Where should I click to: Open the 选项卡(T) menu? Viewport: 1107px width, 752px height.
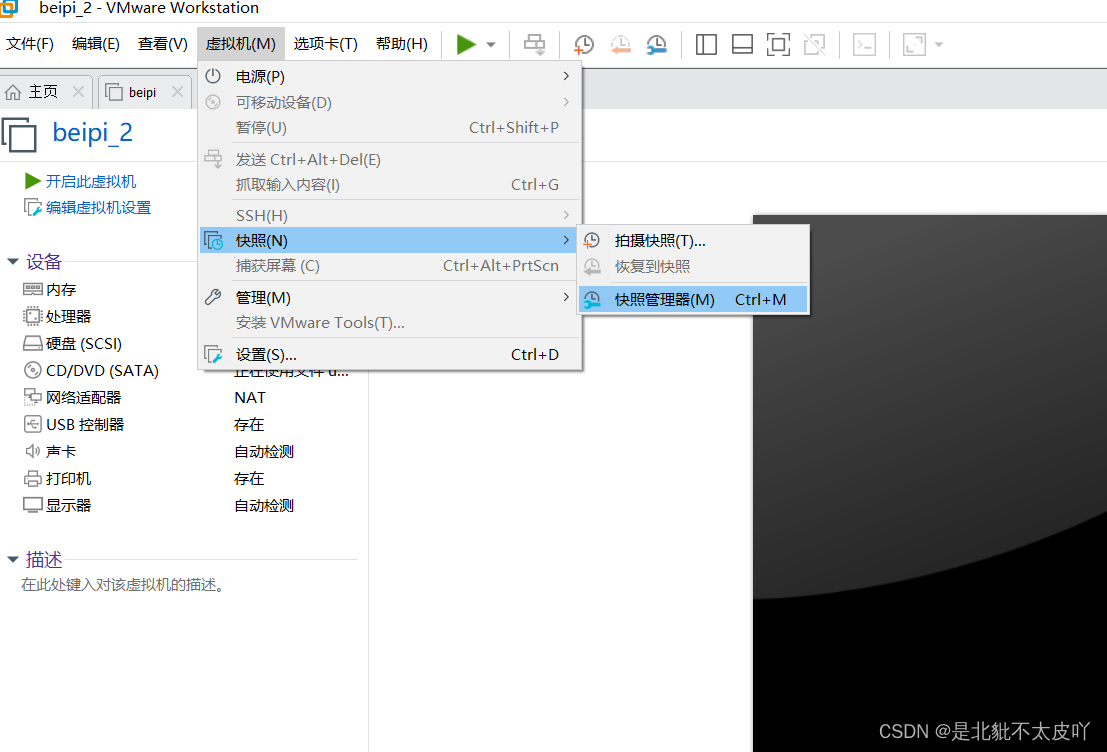coord(325,44)
